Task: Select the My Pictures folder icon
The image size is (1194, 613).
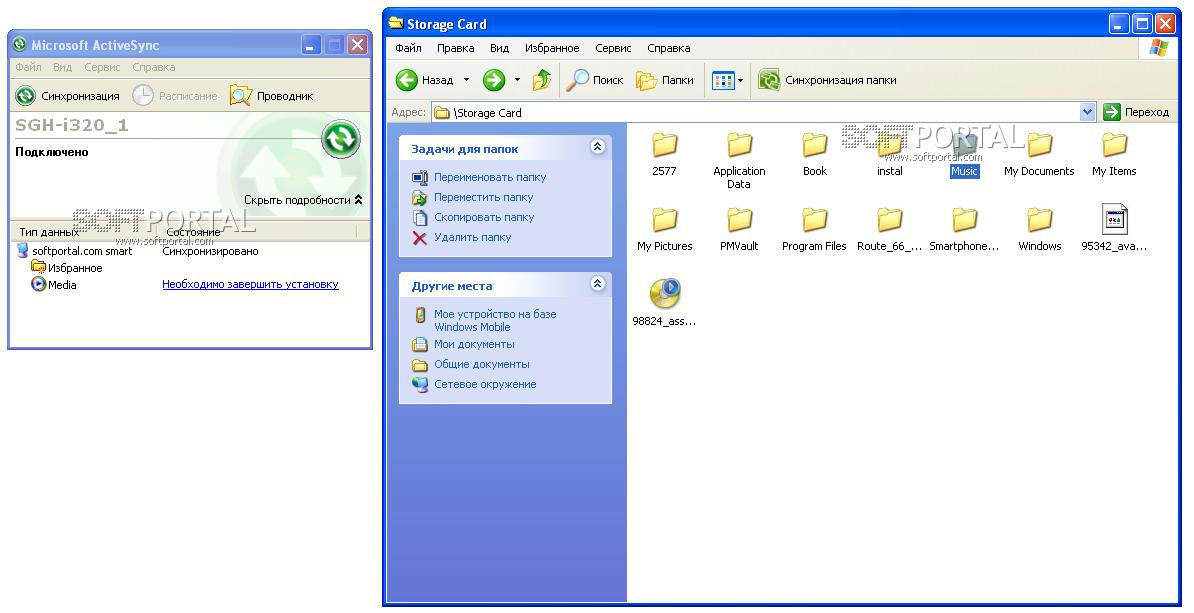Action: click(x=665, y=219)
